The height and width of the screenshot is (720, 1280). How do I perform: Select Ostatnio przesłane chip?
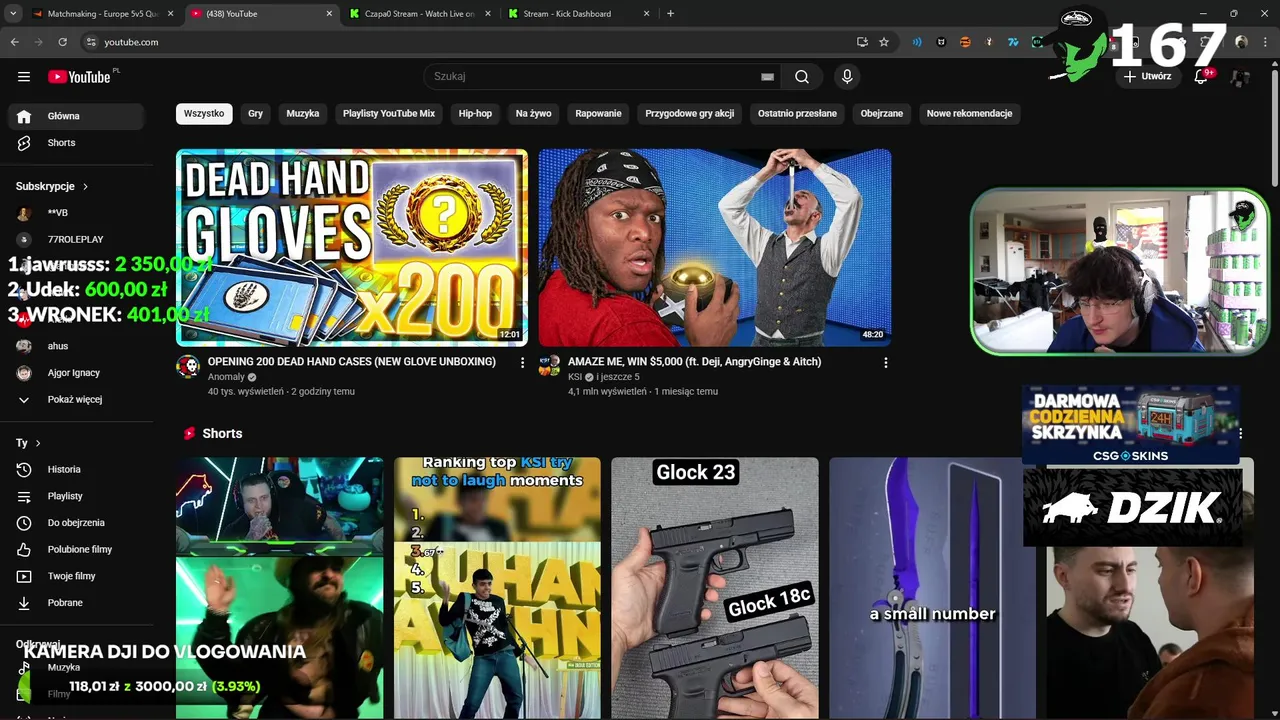pos(797,114)
